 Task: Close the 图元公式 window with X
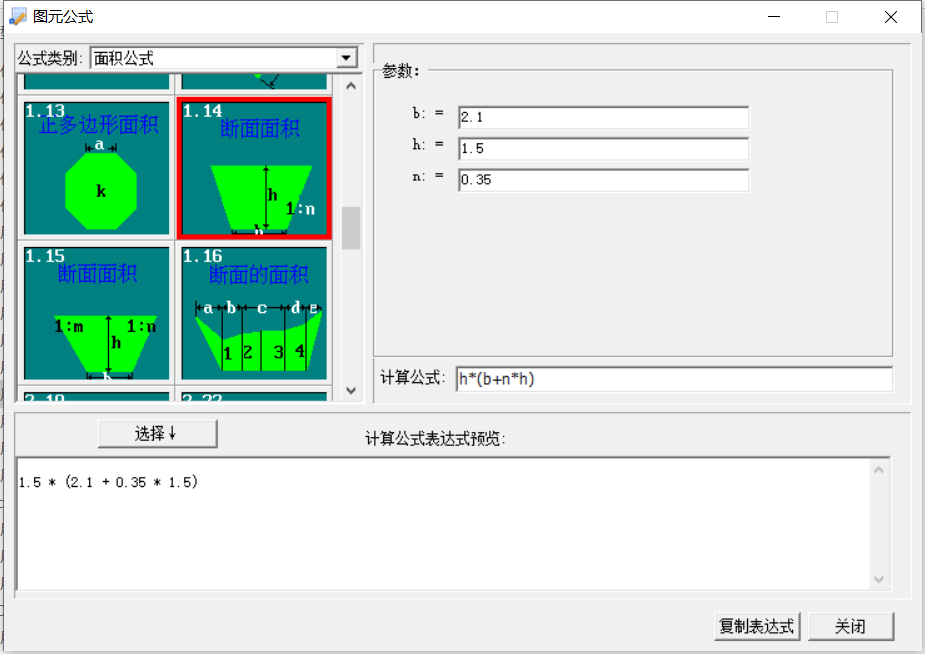coord(891,17)
